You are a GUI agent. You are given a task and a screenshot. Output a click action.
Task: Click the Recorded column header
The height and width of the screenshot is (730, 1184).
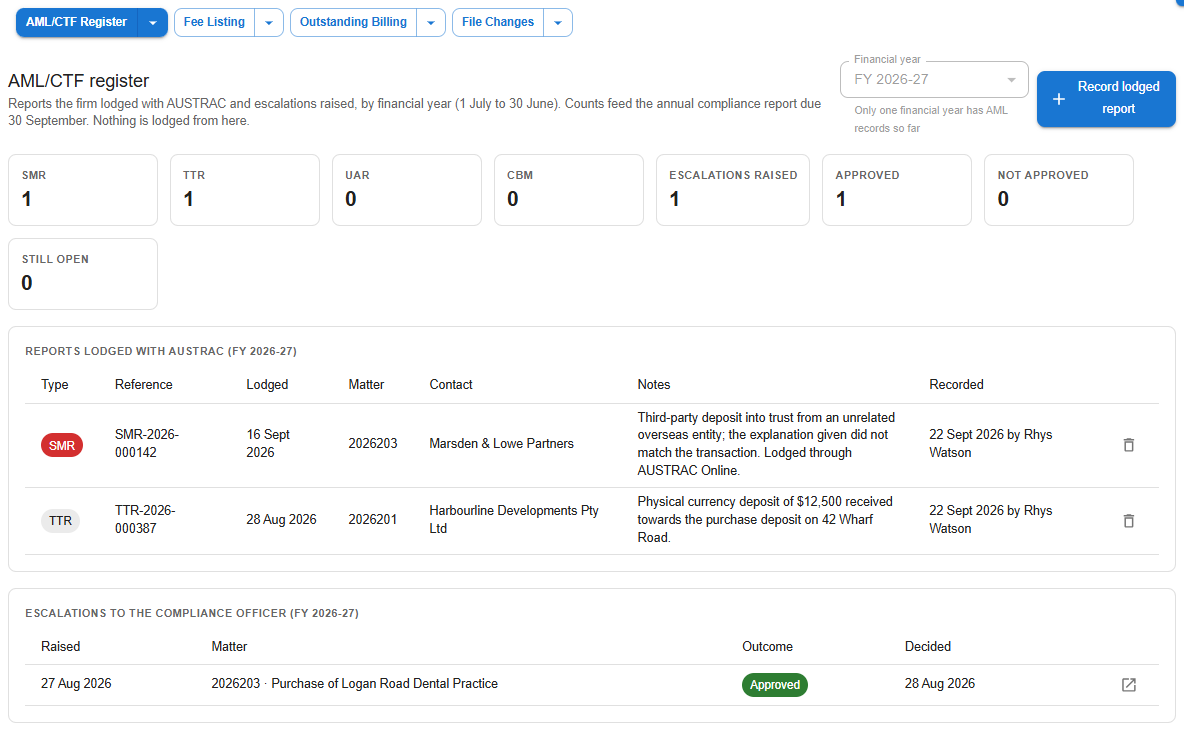coord(956,384)
